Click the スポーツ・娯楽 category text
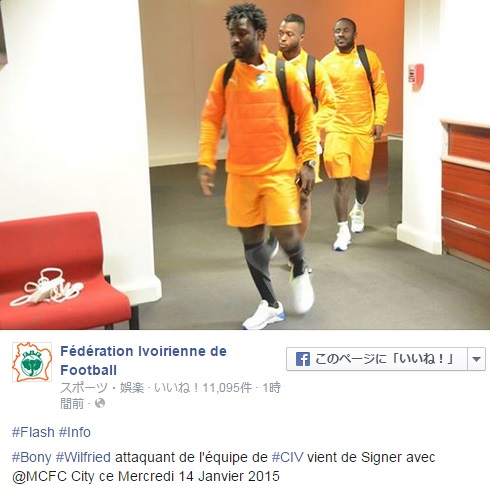Screen dimensions: 490x494 click(102, 387)
